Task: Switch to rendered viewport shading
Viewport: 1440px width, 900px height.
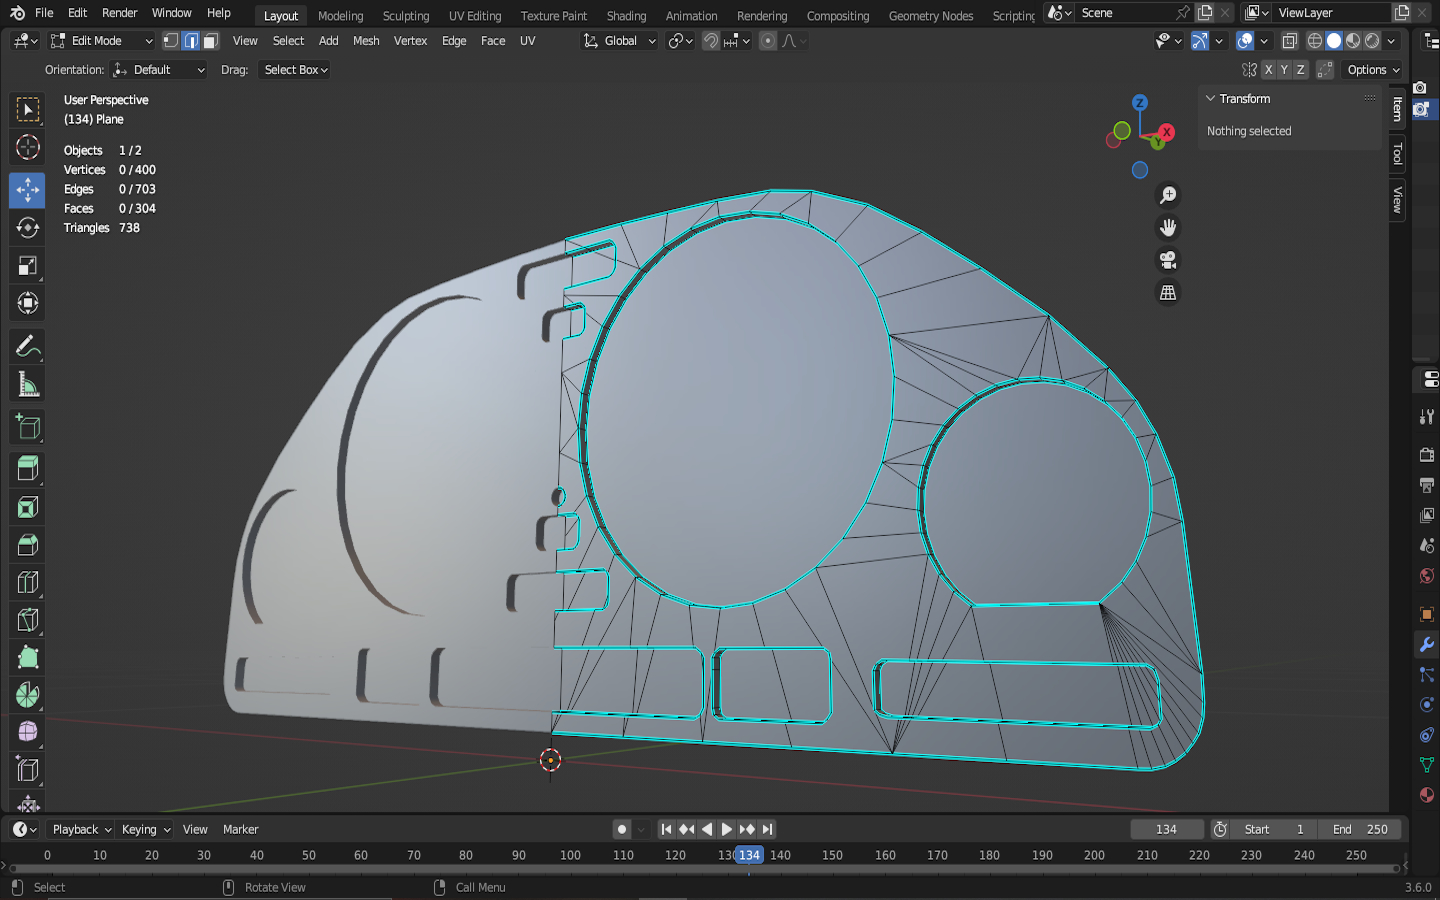Action: pos(1372,41)
